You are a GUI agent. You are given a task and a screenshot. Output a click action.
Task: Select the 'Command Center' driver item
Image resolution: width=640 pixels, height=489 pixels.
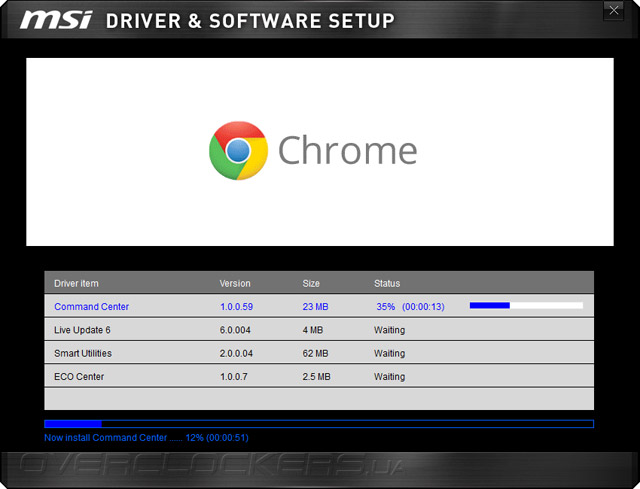coord(91,307)
